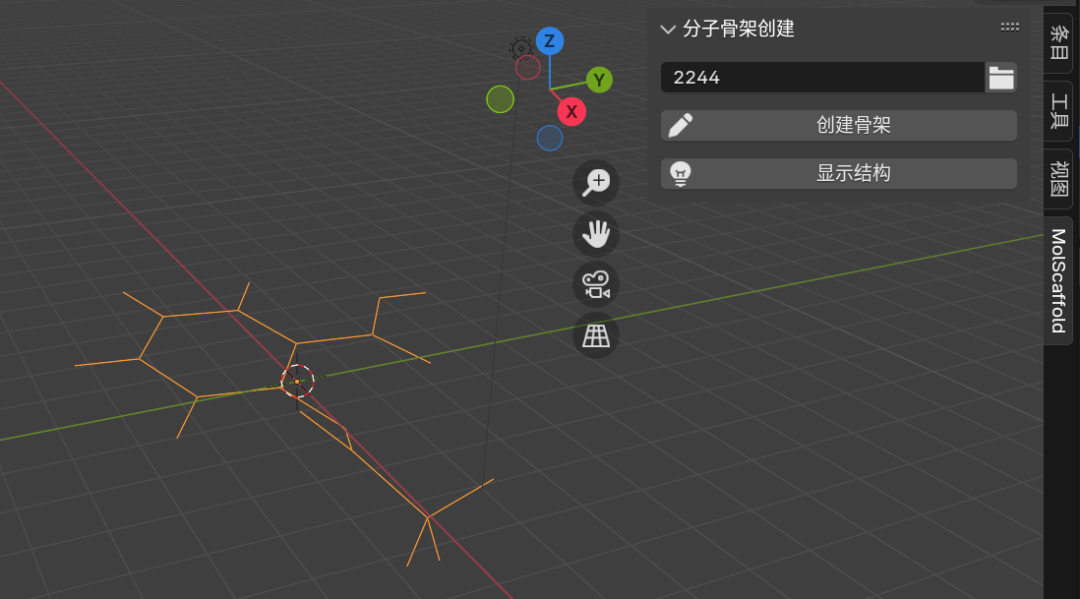Switch perspective/orthographic with grid button
1080x599 pixels.
[x=596, y=335]
